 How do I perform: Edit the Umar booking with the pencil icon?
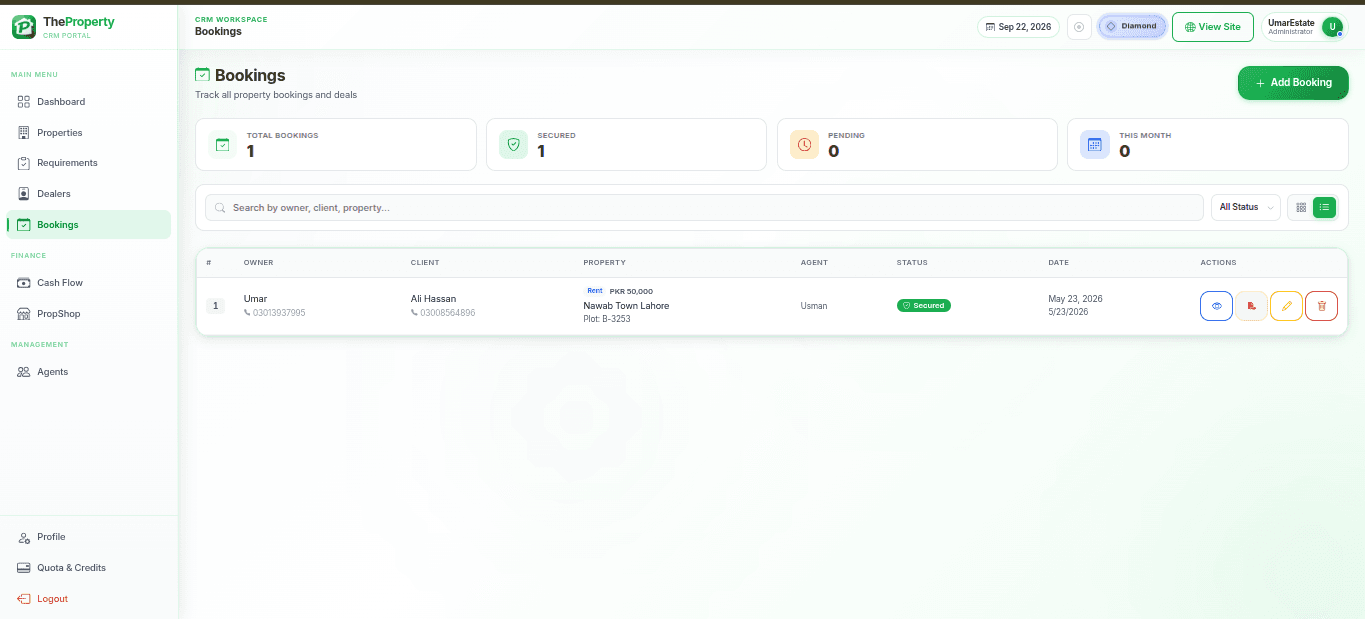pos(1286,306)
